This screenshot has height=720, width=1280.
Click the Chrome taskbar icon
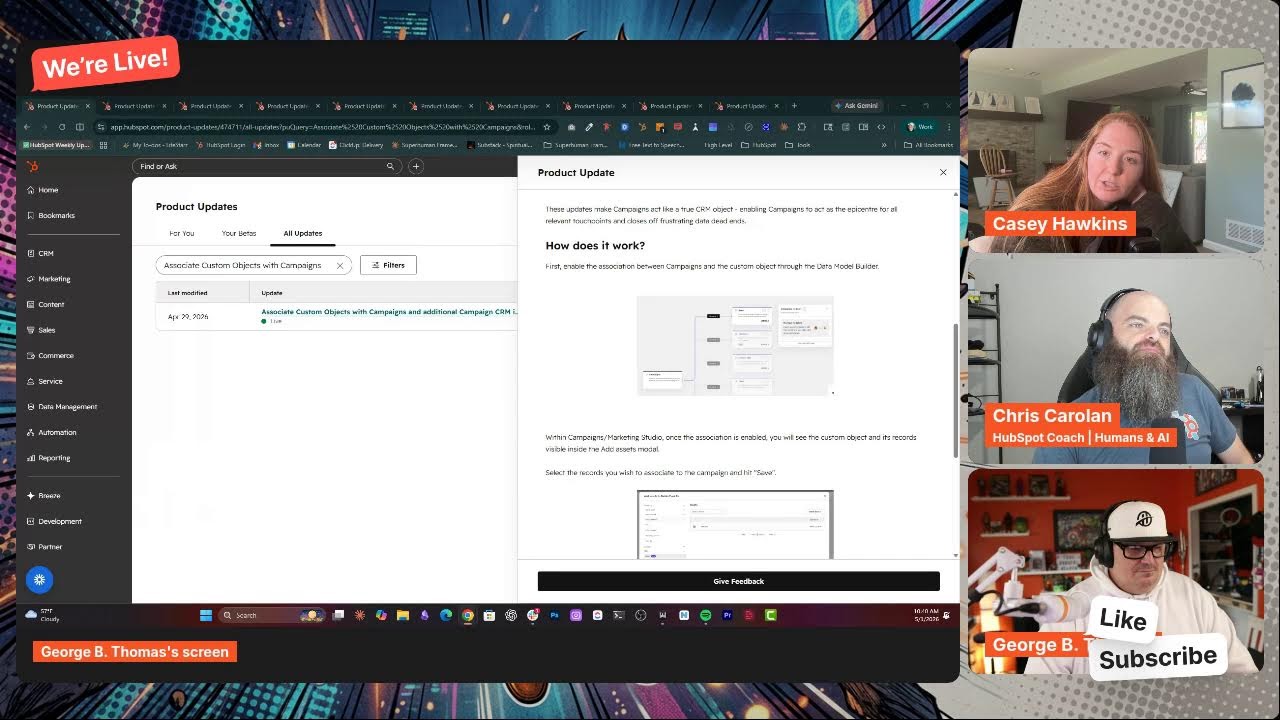tap(467, 615)
